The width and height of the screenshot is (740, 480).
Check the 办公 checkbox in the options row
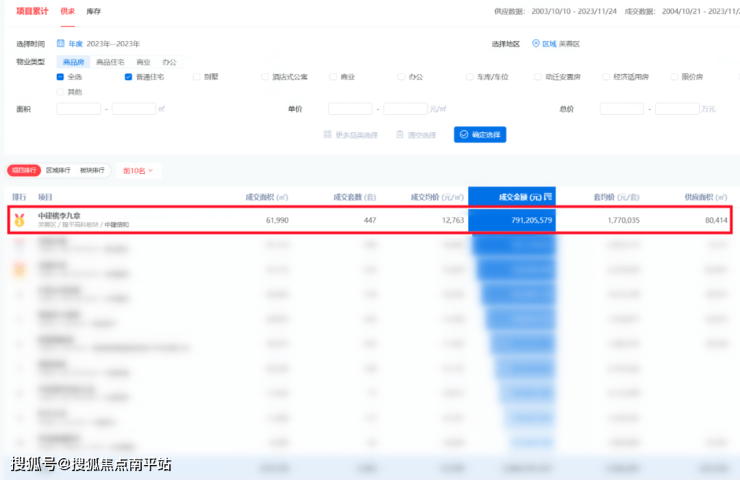401,77
